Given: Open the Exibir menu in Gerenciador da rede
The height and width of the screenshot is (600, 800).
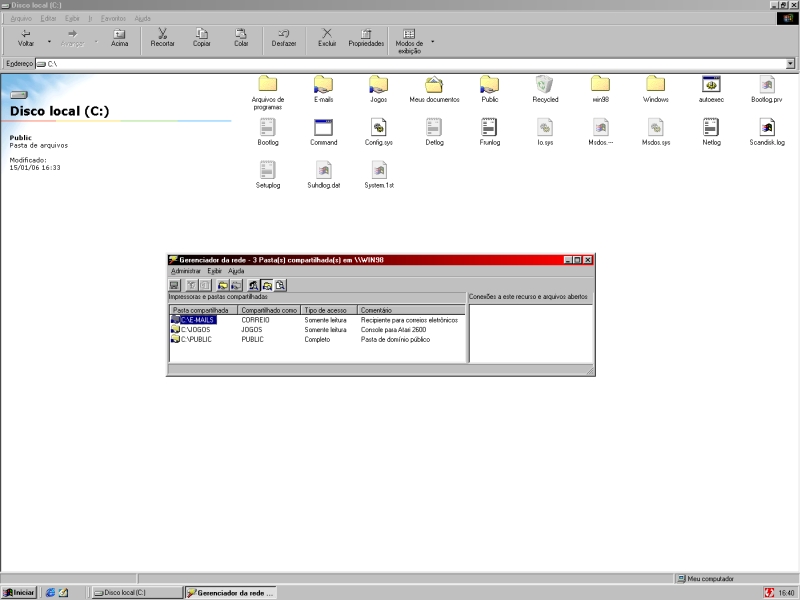Looking at the screenshot, I should [214, 271].
